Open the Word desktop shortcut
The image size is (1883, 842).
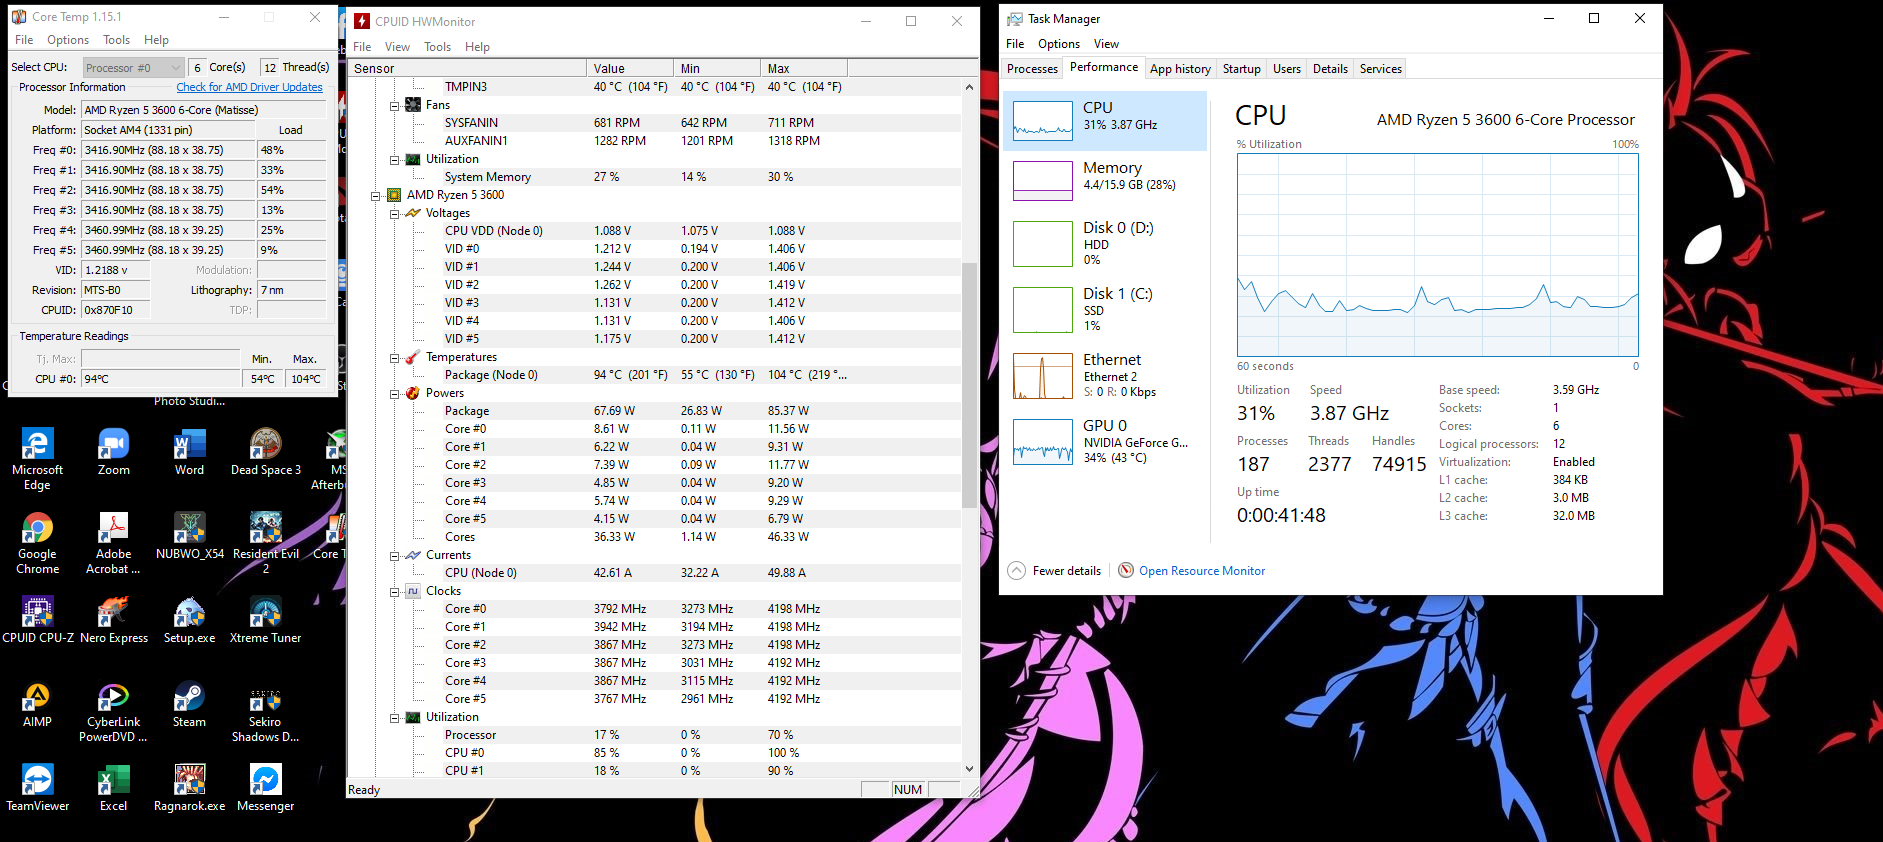(x=189, y=452)
